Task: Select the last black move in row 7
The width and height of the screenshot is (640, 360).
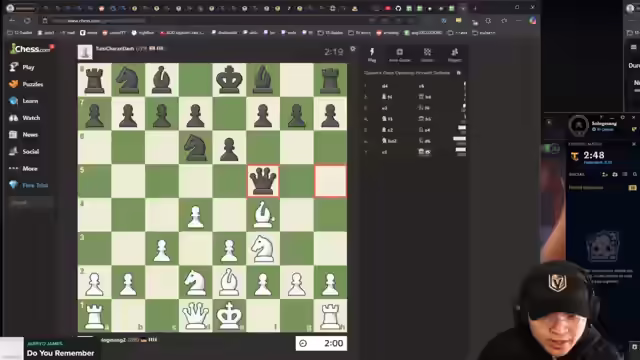Action: [424, 152]
